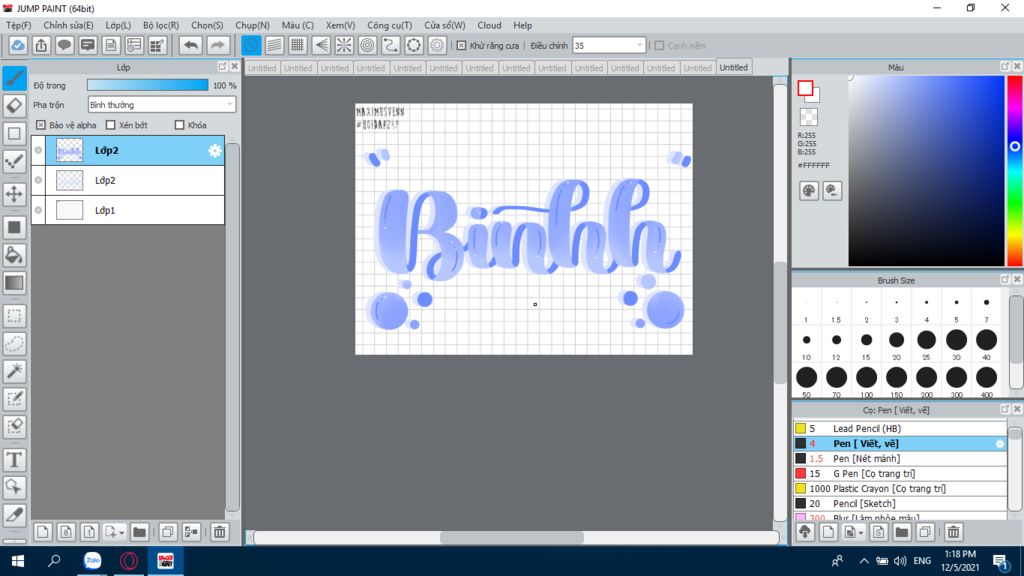Open the add layer dropdown arrow

(121, 533)
